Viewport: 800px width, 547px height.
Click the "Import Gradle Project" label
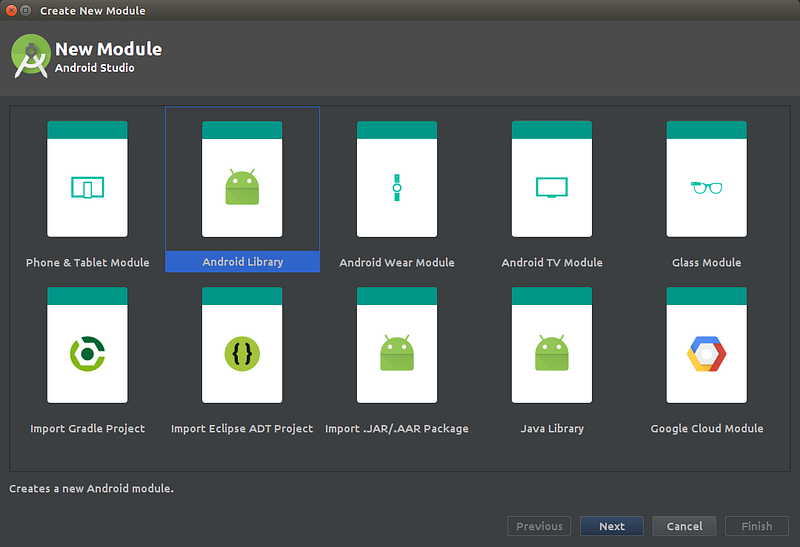point(87,429)
